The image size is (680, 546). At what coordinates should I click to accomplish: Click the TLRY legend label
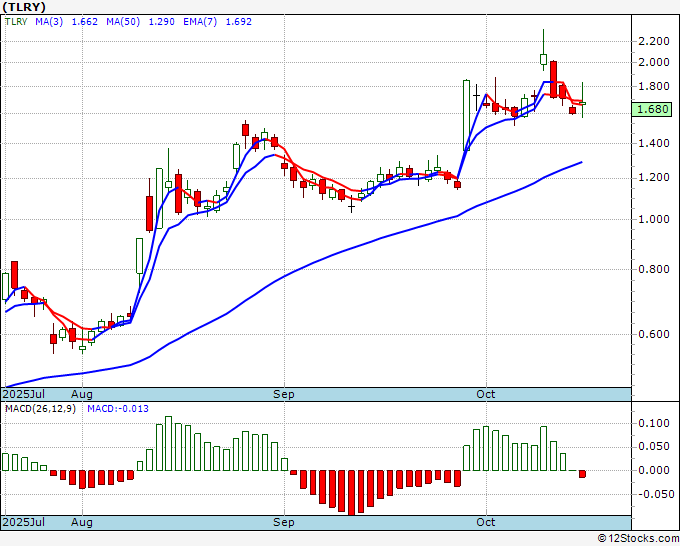(16, 22)
